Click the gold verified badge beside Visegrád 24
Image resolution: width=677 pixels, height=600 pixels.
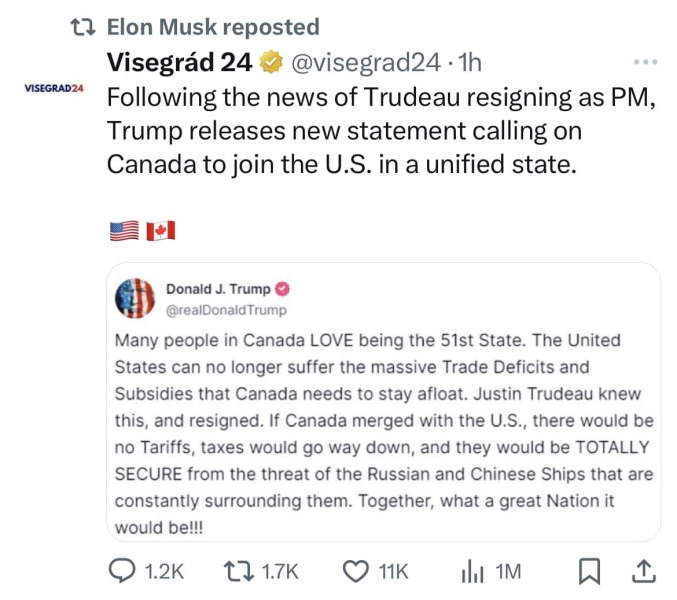pyautogui.click(x=270, y=63)
